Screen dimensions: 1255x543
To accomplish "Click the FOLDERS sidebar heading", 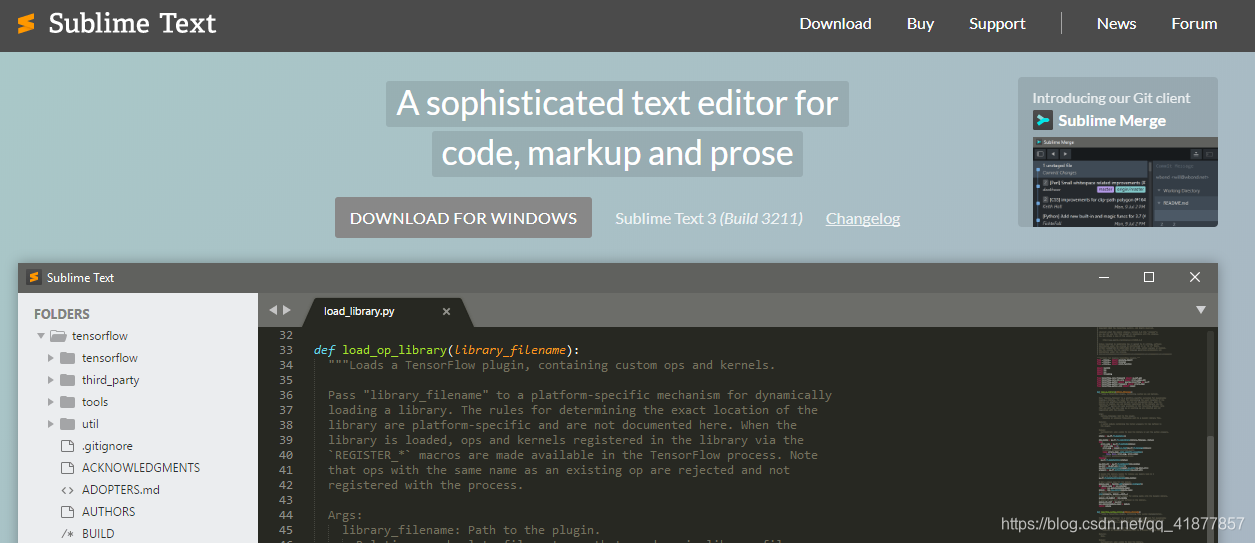I will 62,314.
